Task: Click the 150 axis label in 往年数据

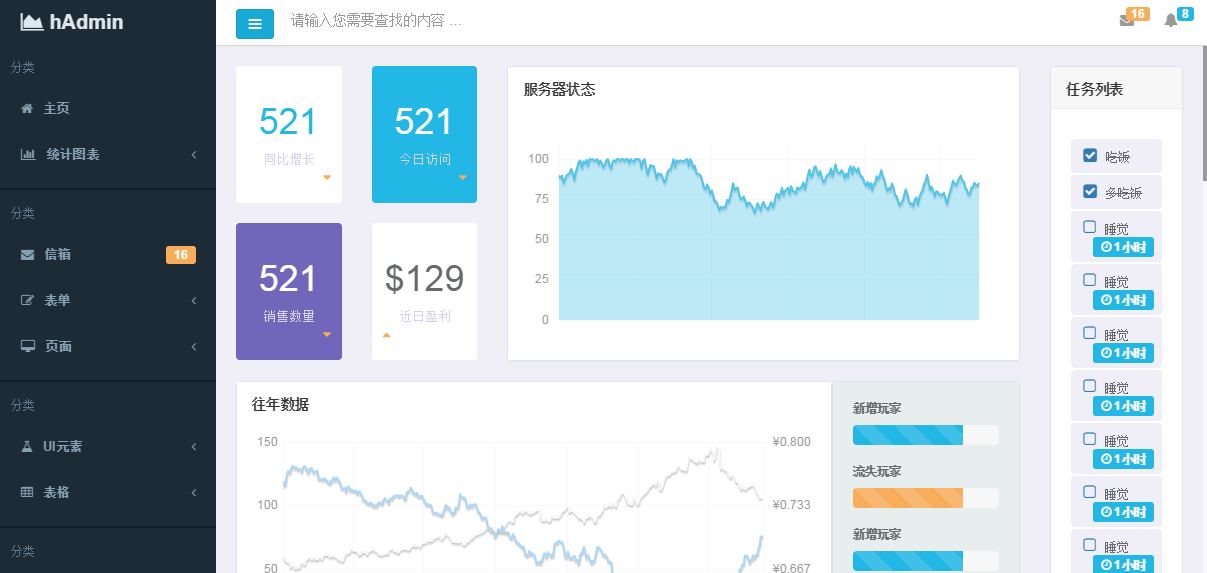Action: (267, 442)
